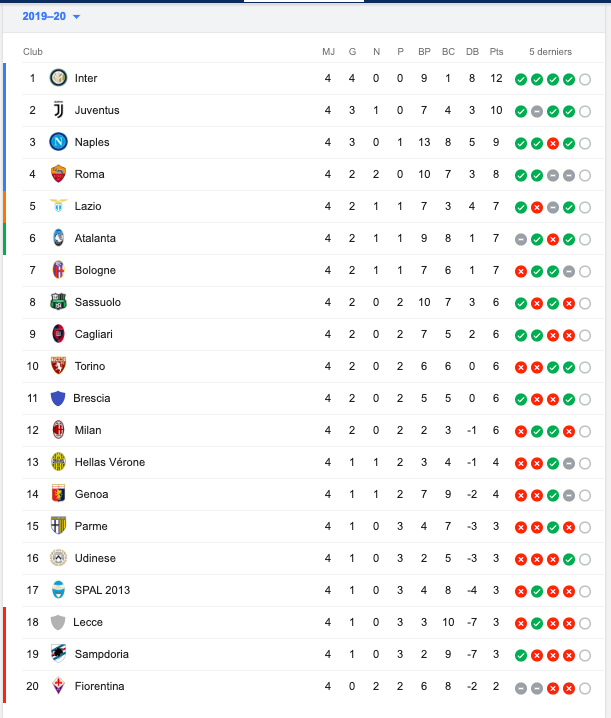Viewport: 611px width, 718px height.
Task: Click the Milan club crest
Action: point(58,430)
